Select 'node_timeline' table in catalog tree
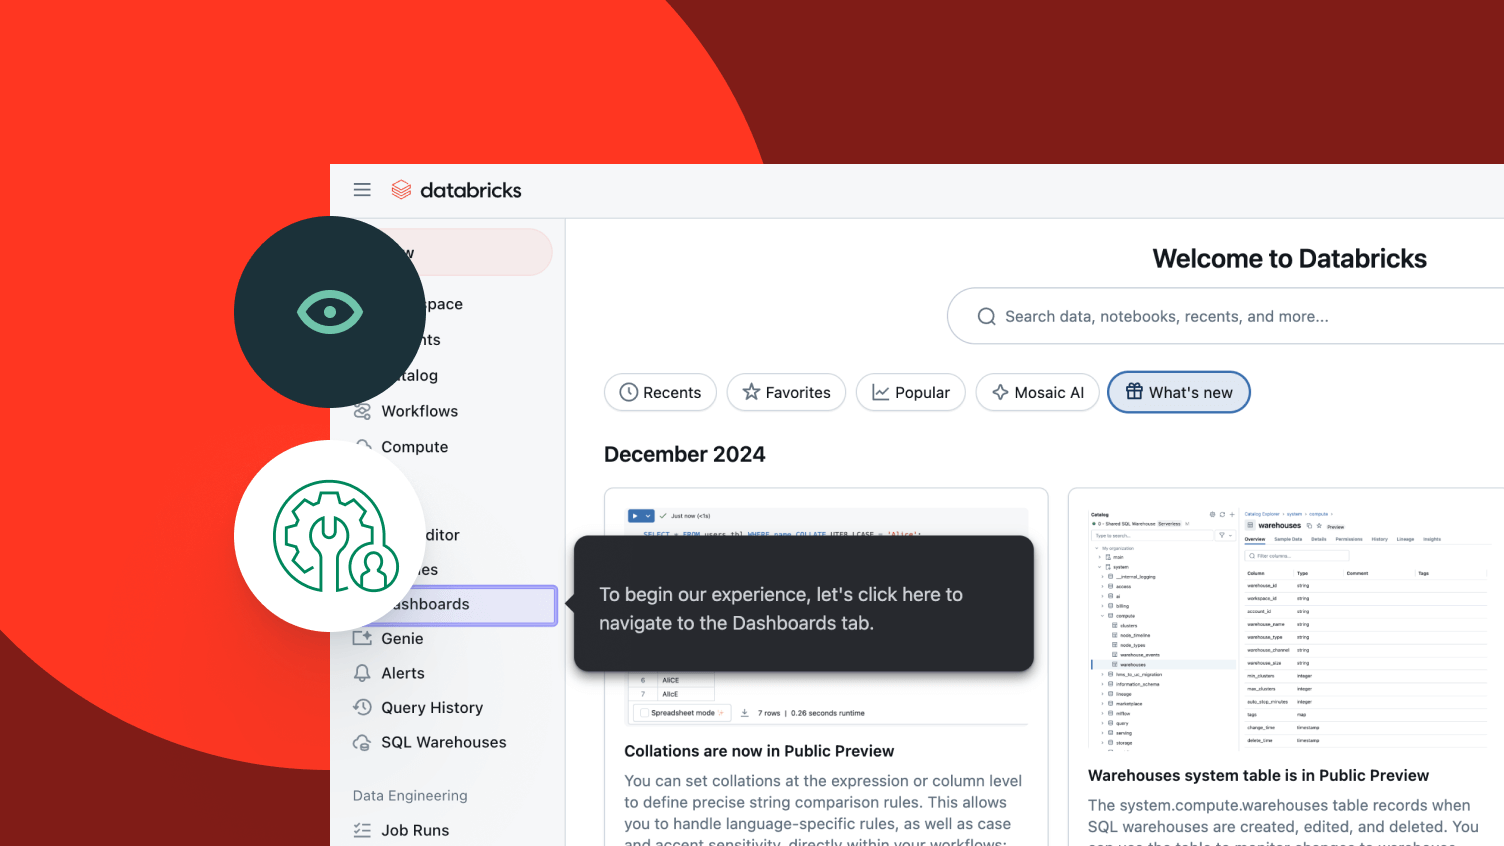Screen dimensions: 1504x846 [1134, 635]
